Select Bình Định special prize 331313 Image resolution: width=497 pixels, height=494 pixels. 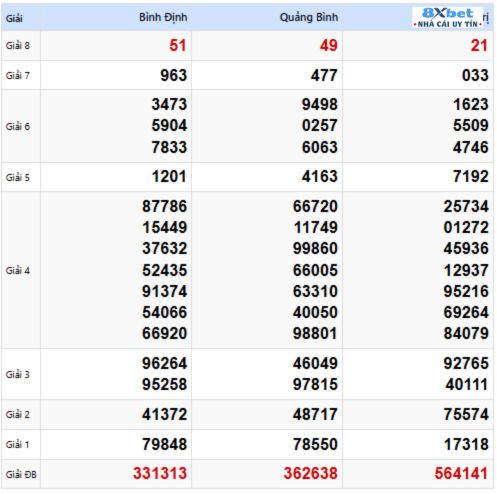point(160,473)
